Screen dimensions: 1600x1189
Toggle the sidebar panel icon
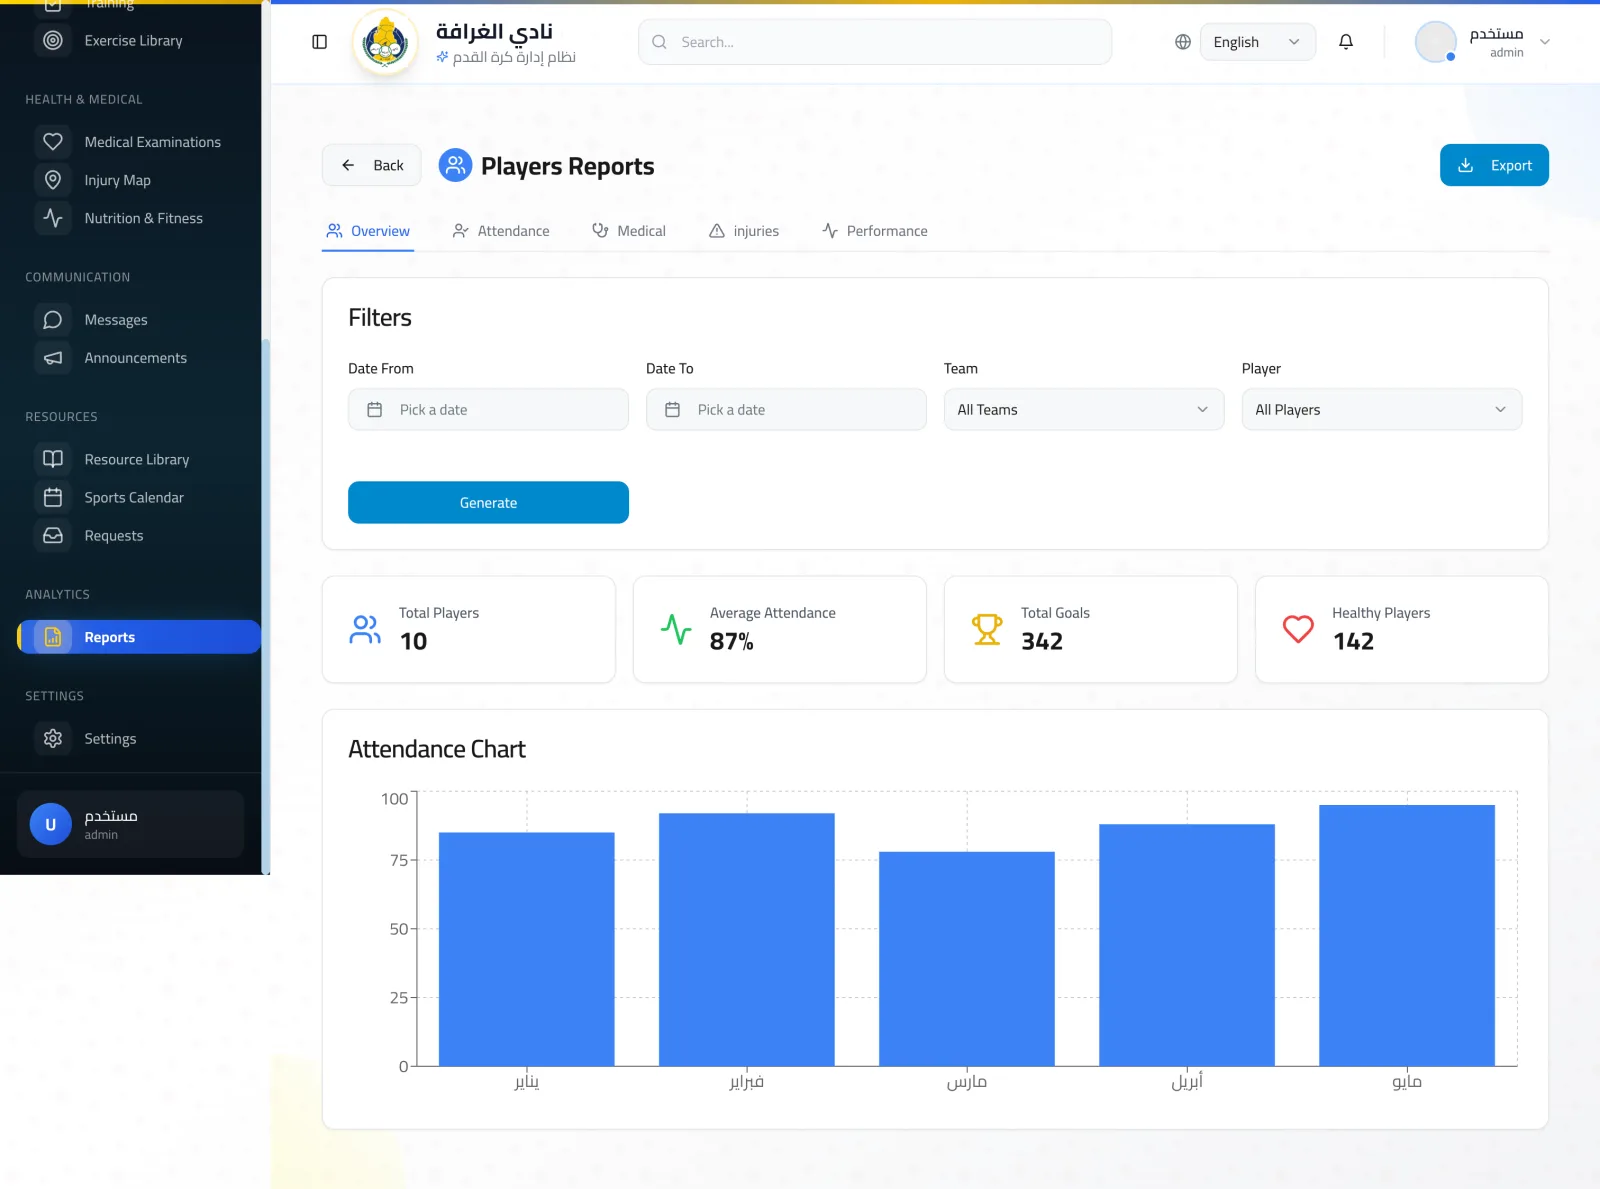point(320,42)
